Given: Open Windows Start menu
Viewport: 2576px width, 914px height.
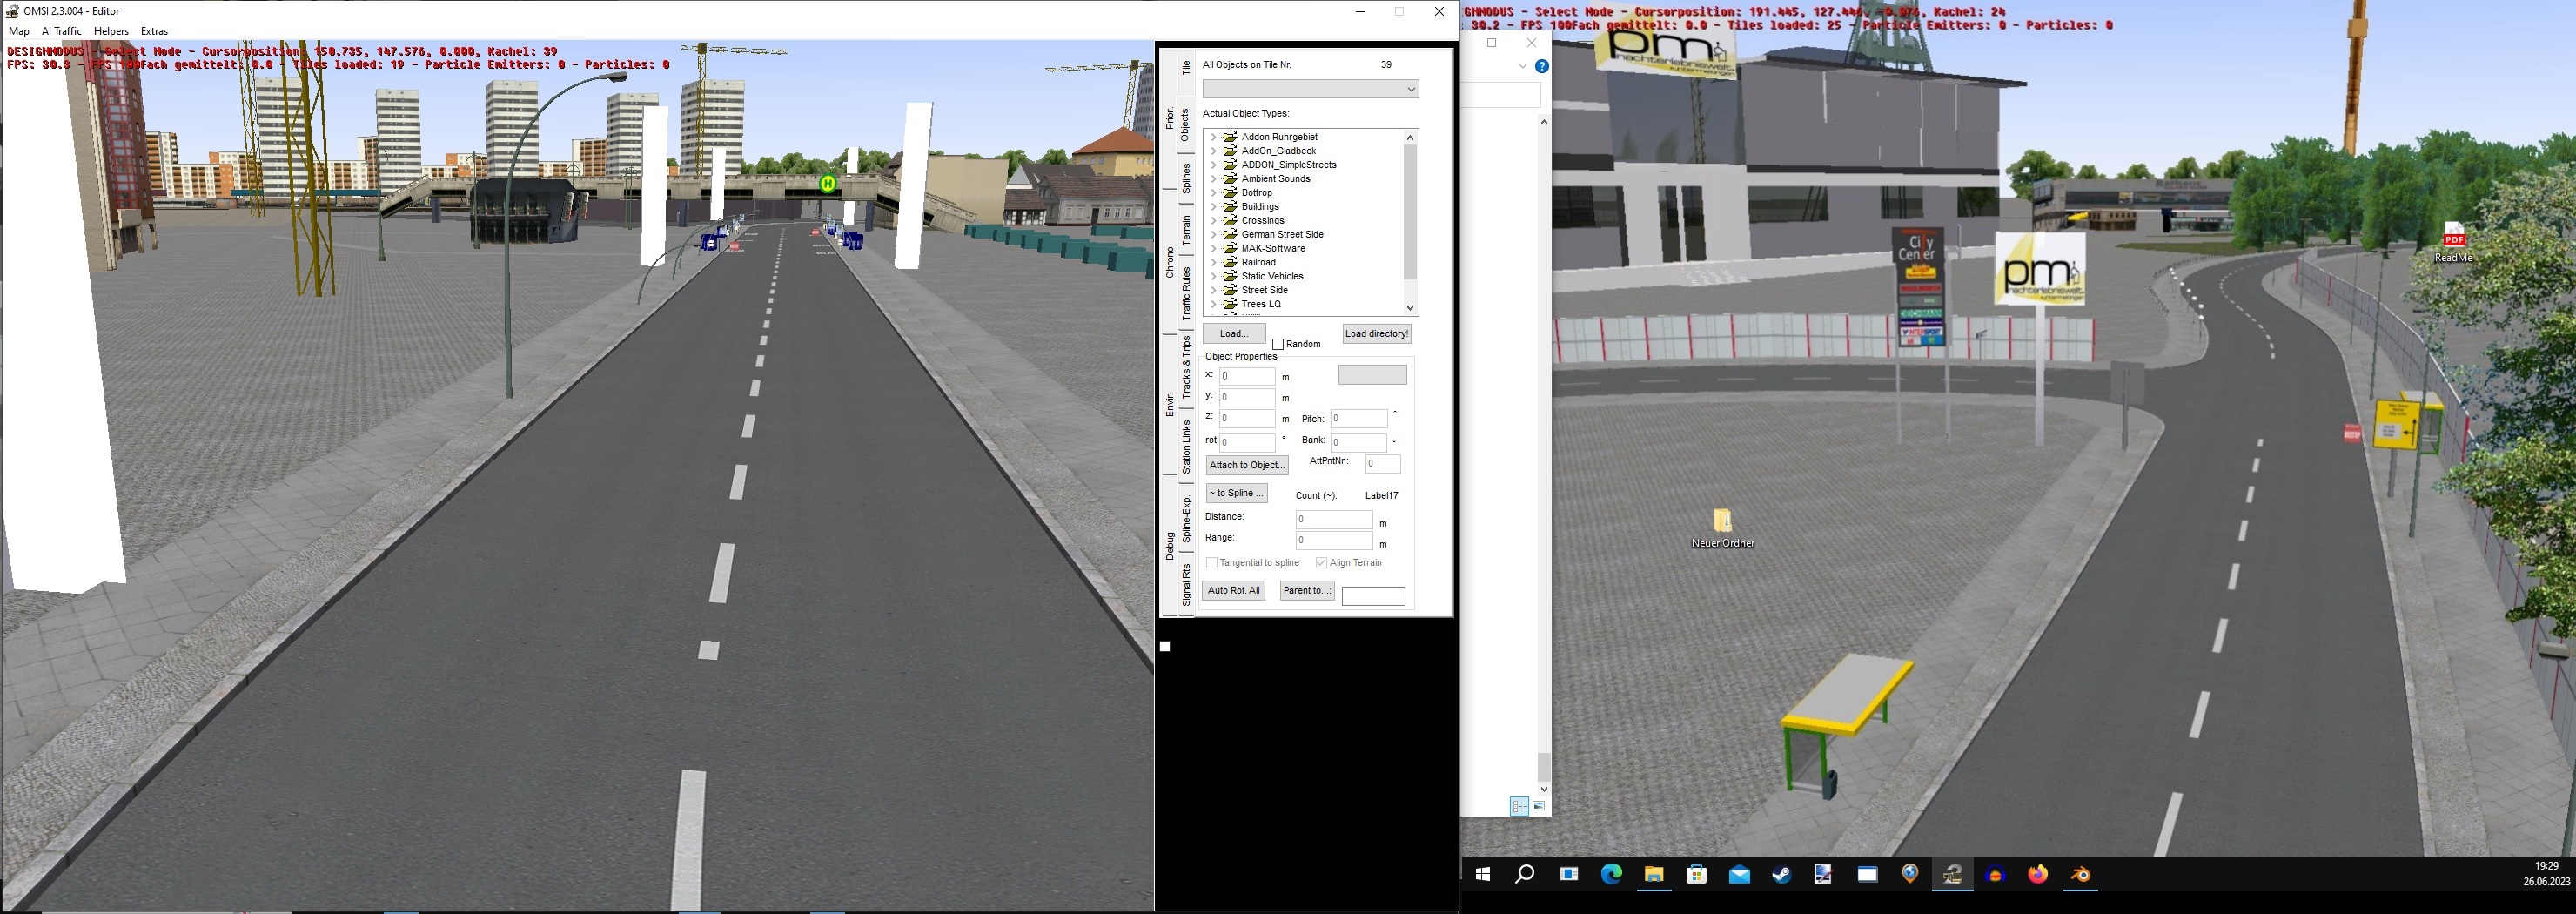Looking at the screenshot, I should click(x=1482, y=875).
